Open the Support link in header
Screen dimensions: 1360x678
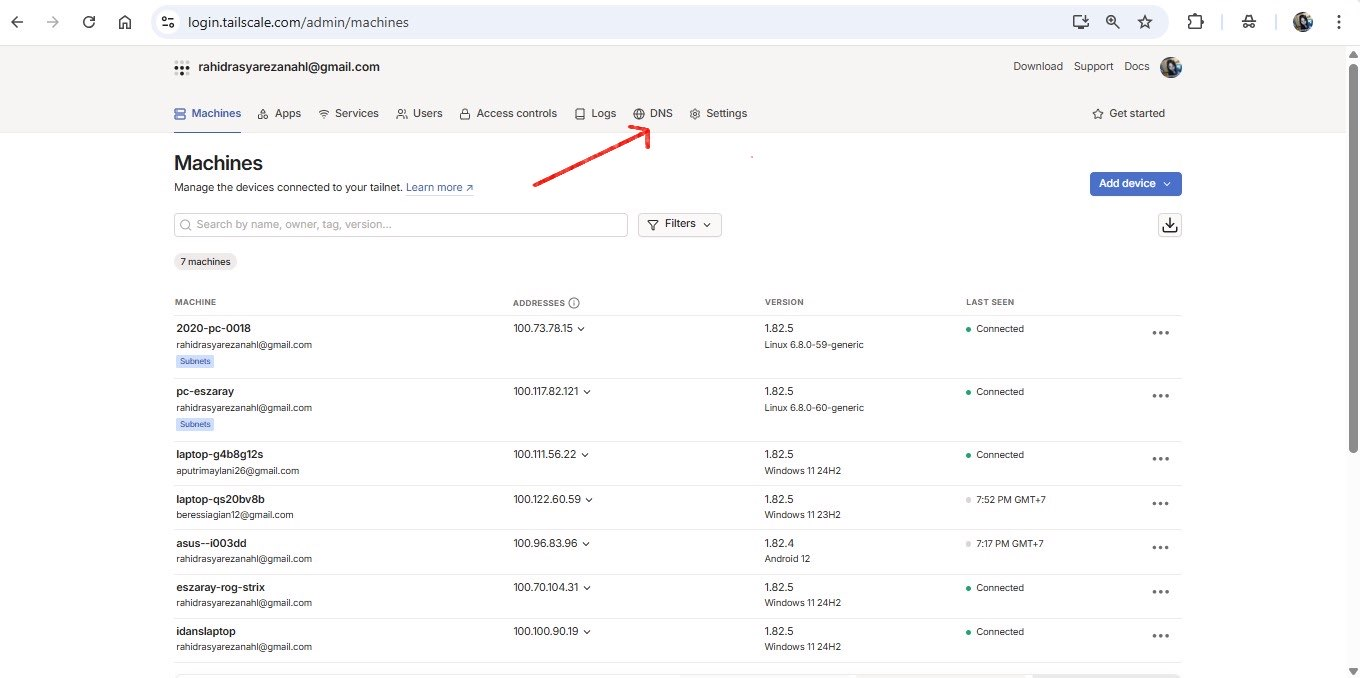[1093, 67]
